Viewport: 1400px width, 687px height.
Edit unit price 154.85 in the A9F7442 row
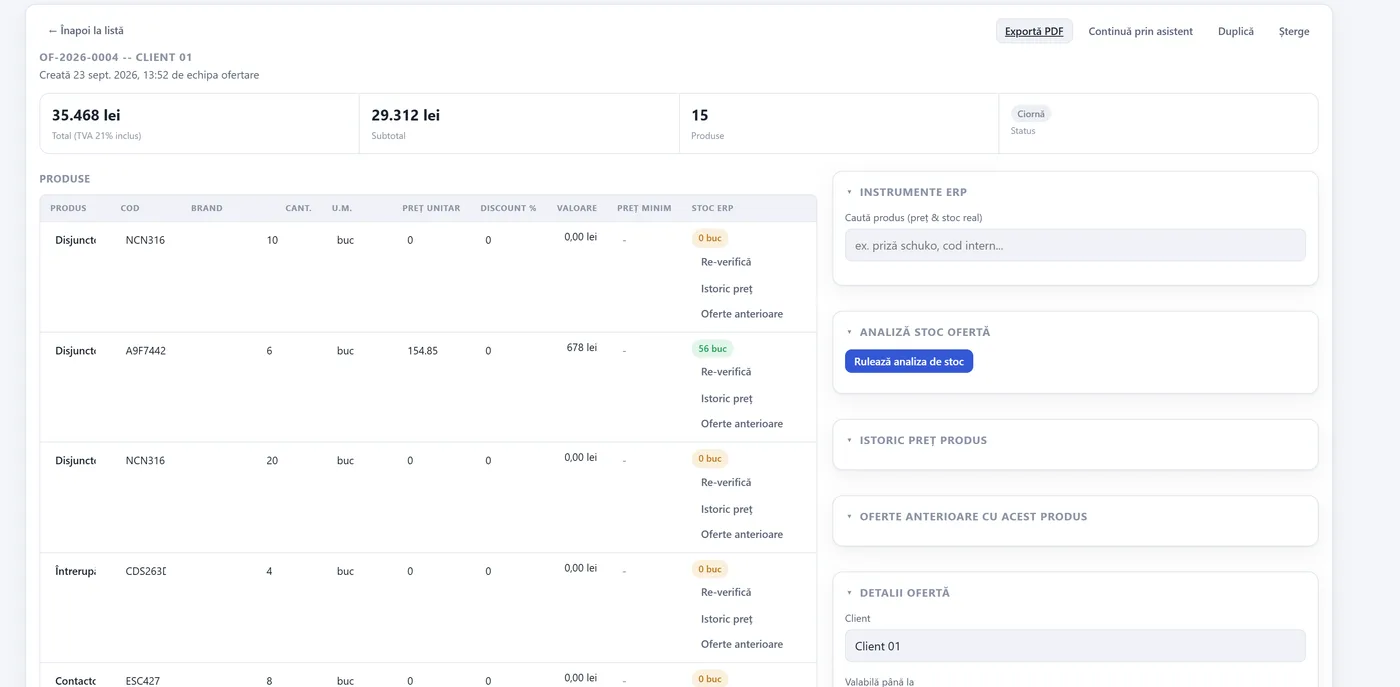[x=423, y=351]
